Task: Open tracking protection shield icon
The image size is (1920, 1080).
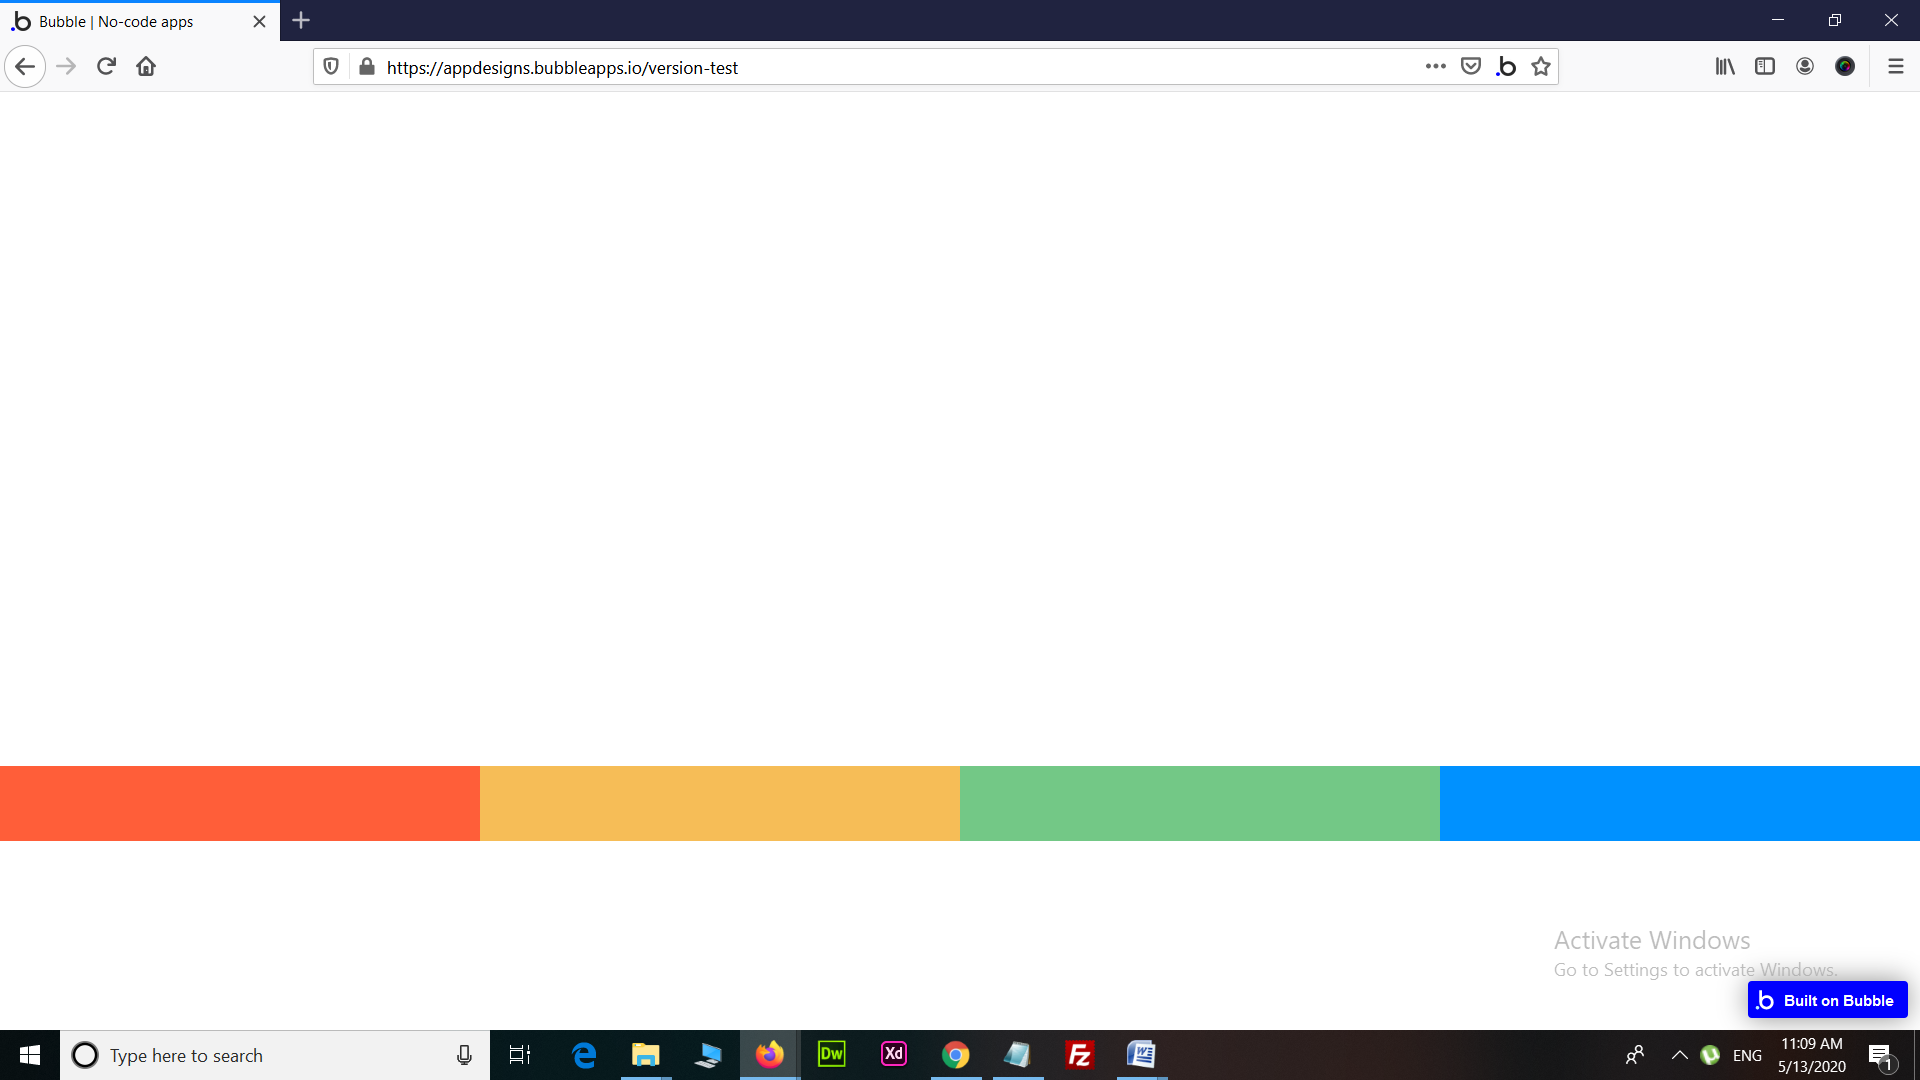Action: tap(331, 67)
